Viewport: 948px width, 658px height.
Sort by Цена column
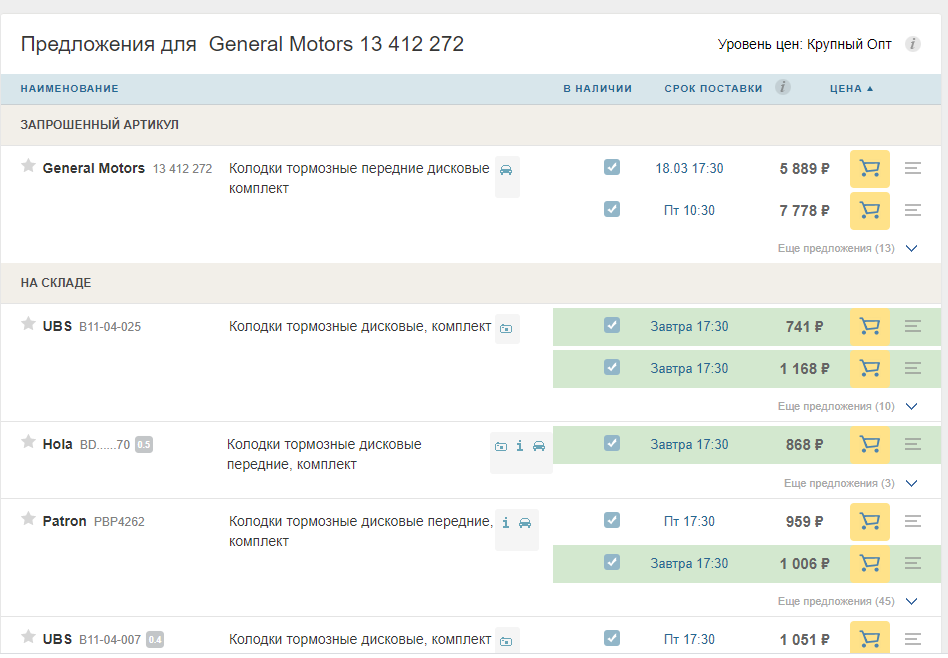tap(851, 89)
